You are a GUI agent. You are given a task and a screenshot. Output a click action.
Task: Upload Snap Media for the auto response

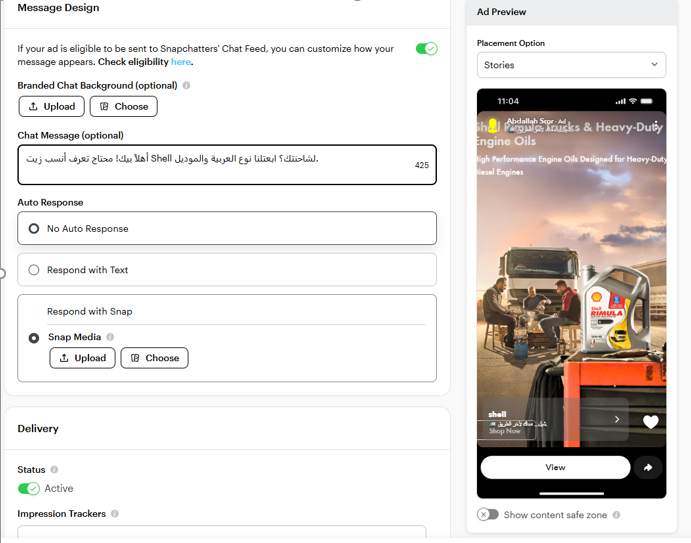82,358
